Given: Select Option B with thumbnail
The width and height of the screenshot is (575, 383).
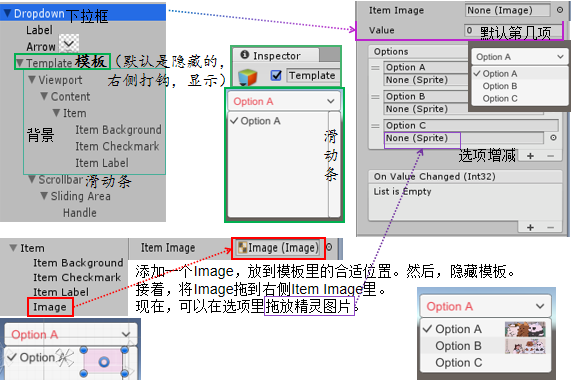Looking at the screenshot, I should (x=486, y=346).
